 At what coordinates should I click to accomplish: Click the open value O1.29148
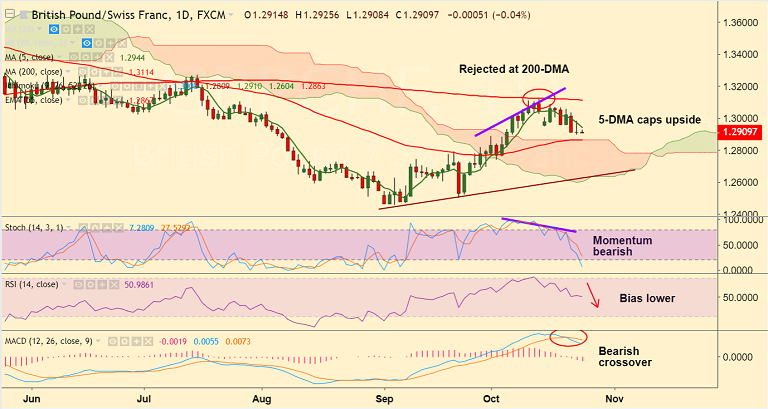click(x=264, y=15)
